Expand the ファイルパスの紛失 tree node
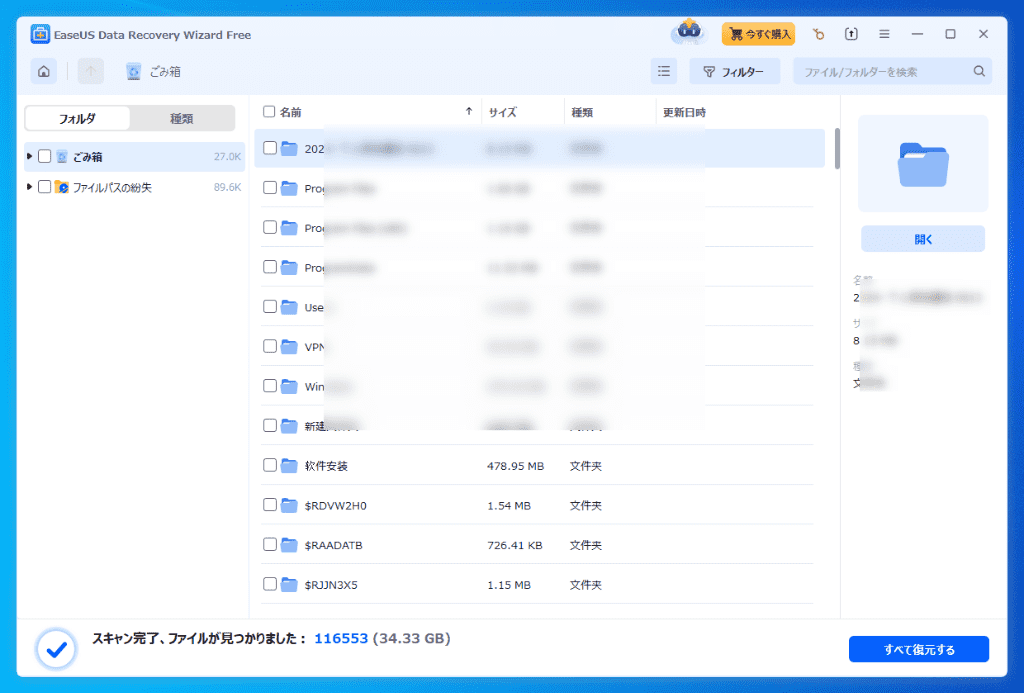The height and width of the screenshot is (693, 1024). tap(29, 187)
